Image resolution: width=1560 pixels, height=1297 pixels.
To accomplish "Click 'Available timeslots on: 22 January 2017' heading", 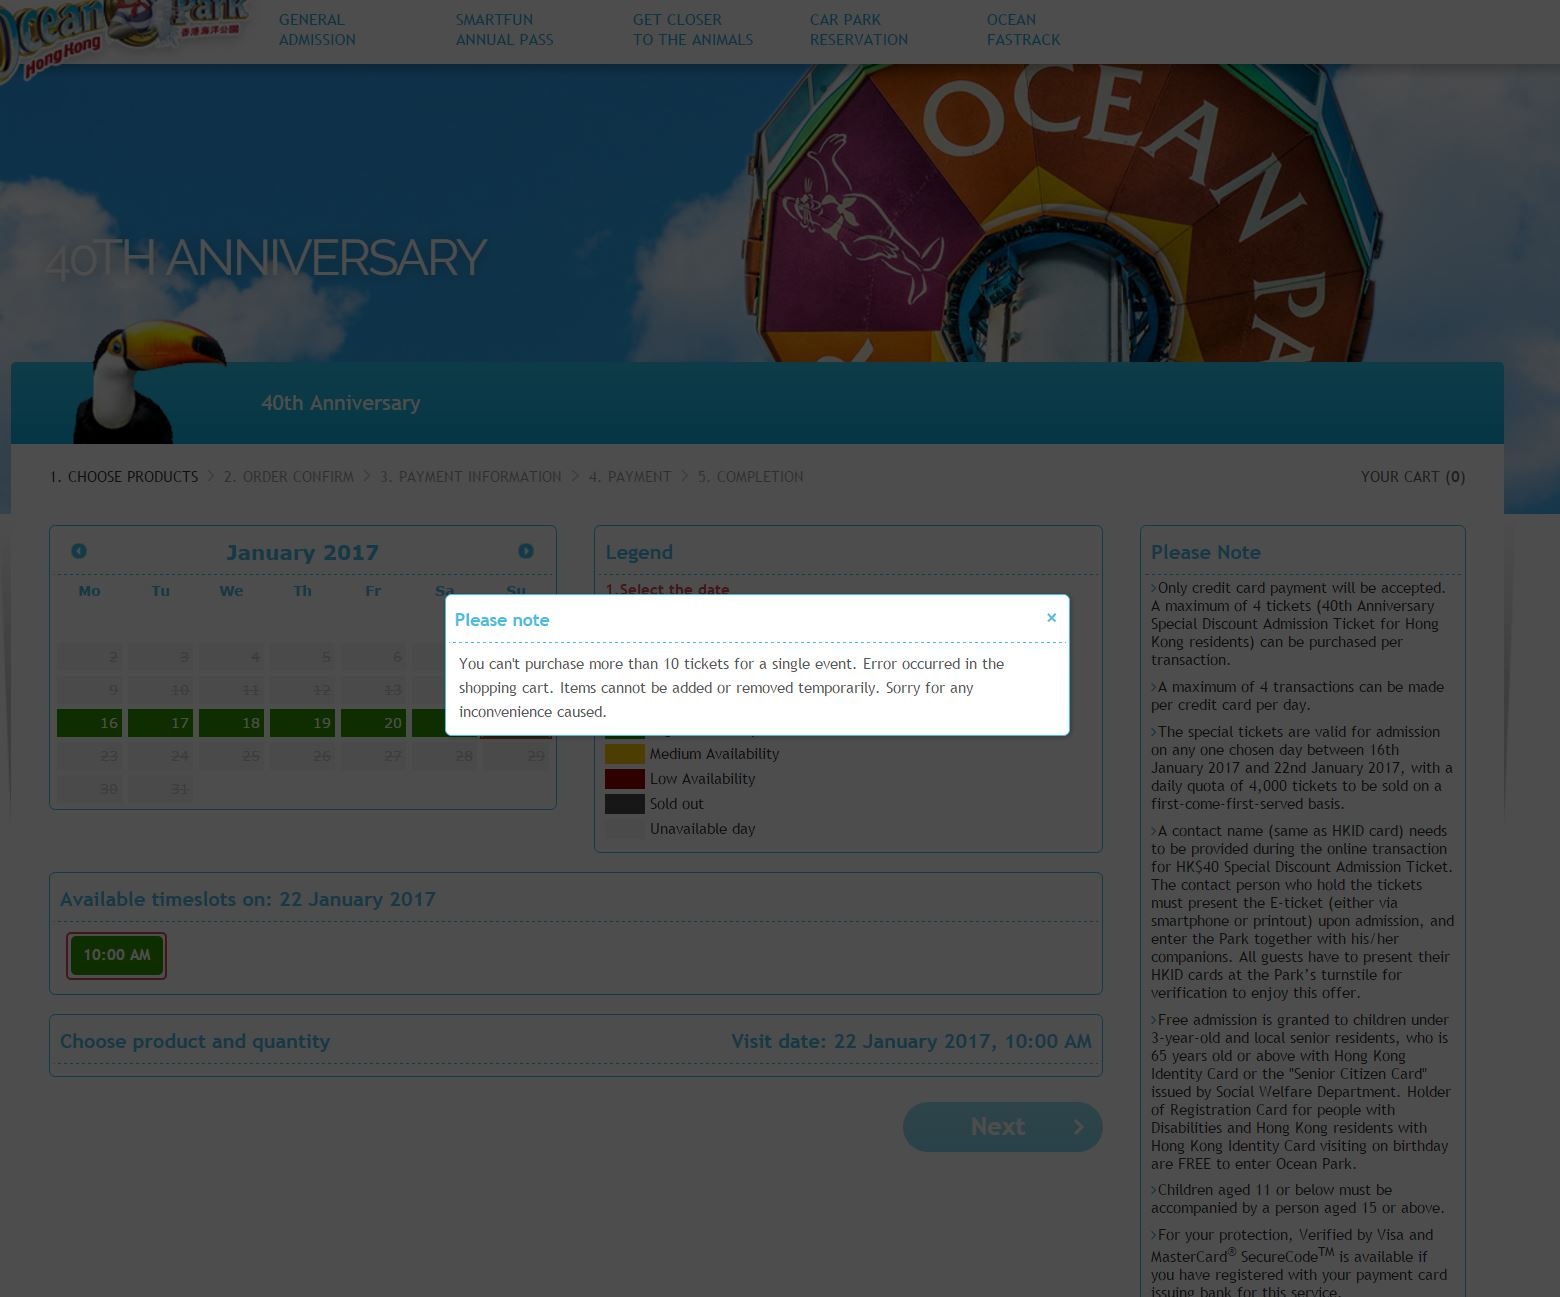I will click(248, 899).
